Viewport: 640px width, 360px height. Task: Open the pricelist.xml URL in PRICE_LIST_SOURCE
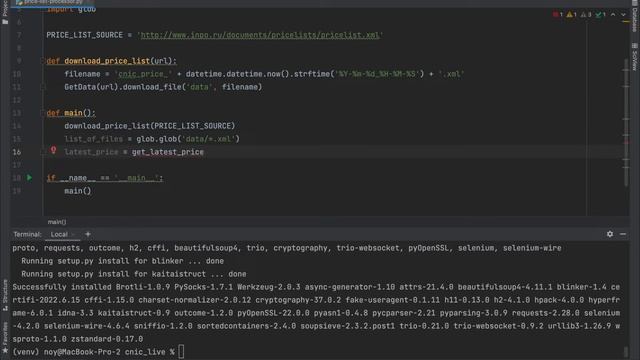(x=260, y=35)
